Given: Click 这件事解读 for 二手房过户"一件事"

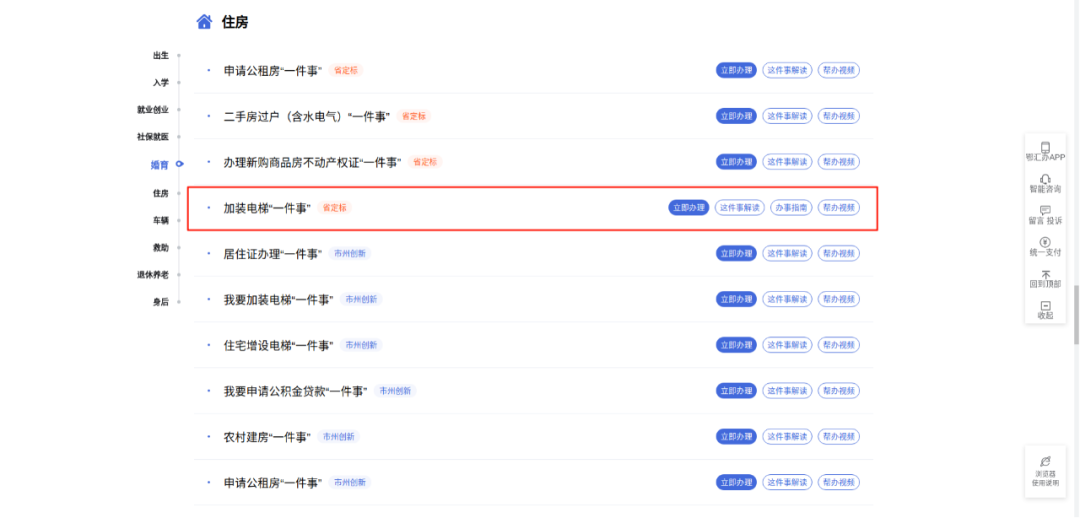Looking at the screenshot, I should [x=787, y=116].
